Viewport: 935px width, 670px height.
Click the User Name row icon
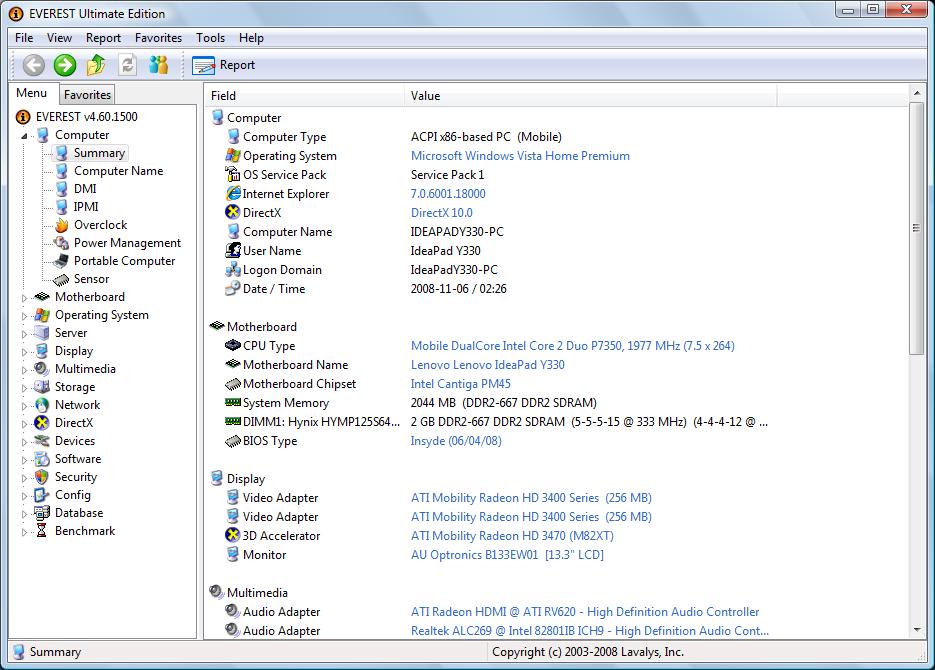click(233, 250)
